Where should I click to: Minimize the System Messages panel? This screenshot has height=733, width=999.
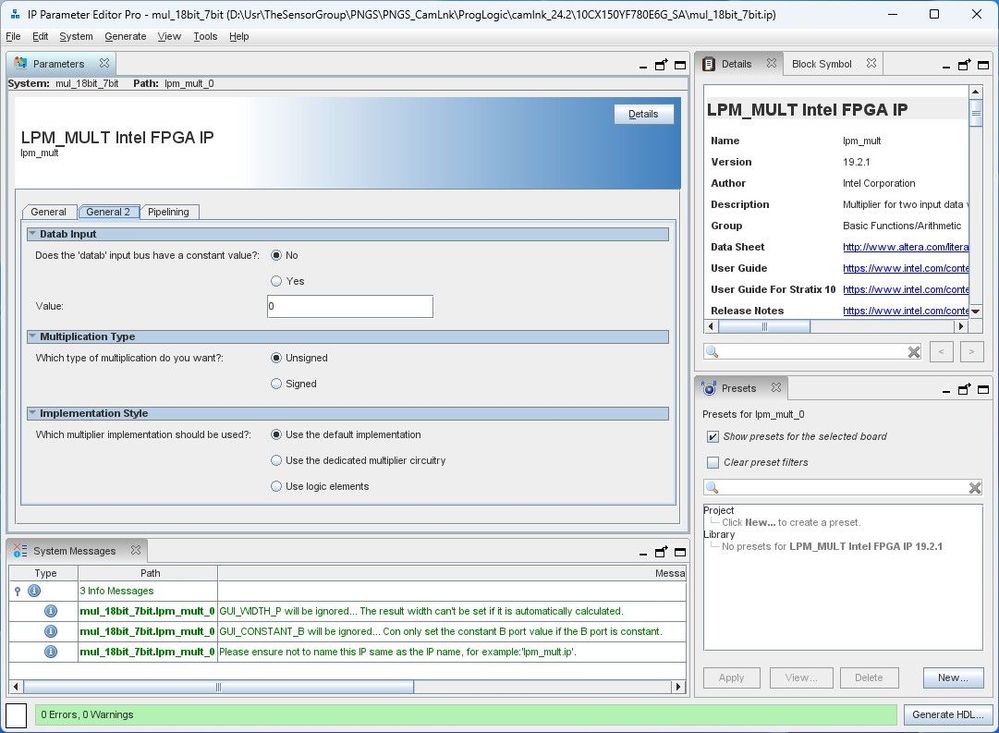tap(643, 553)
